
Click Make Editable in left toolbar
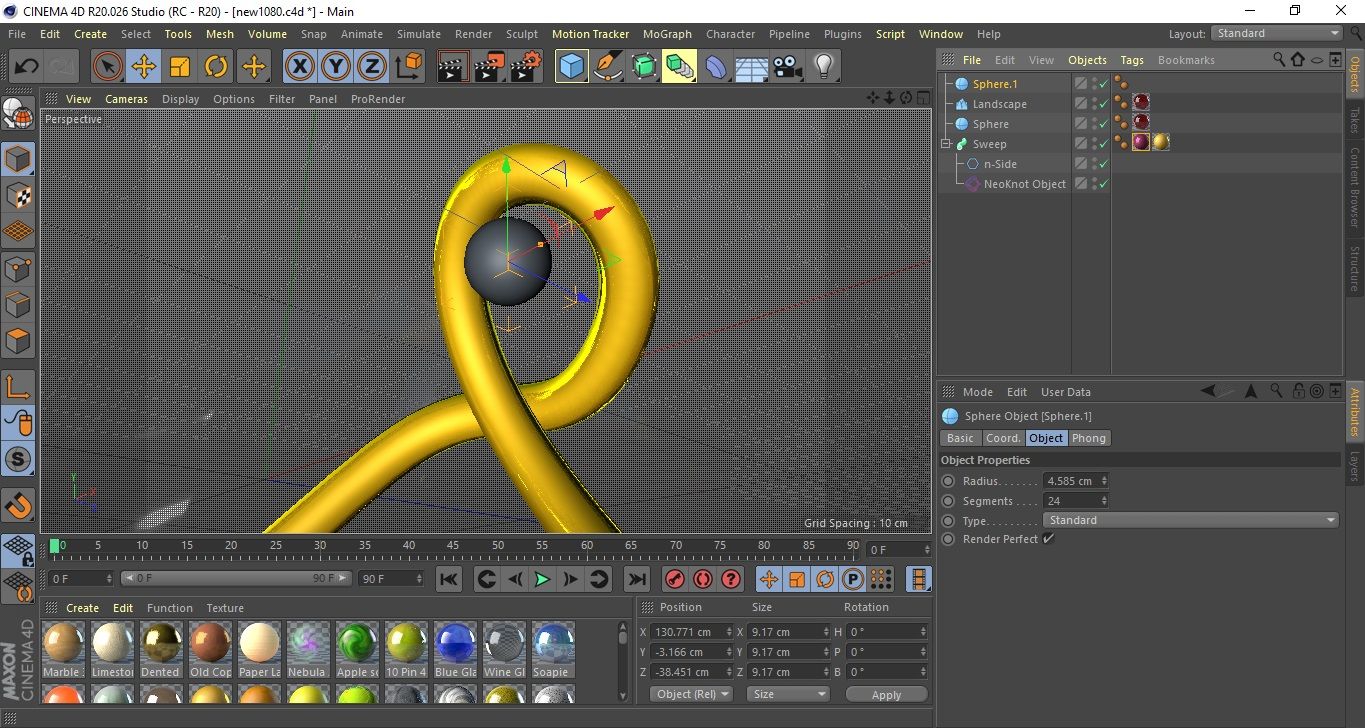[x=18, y=115]
